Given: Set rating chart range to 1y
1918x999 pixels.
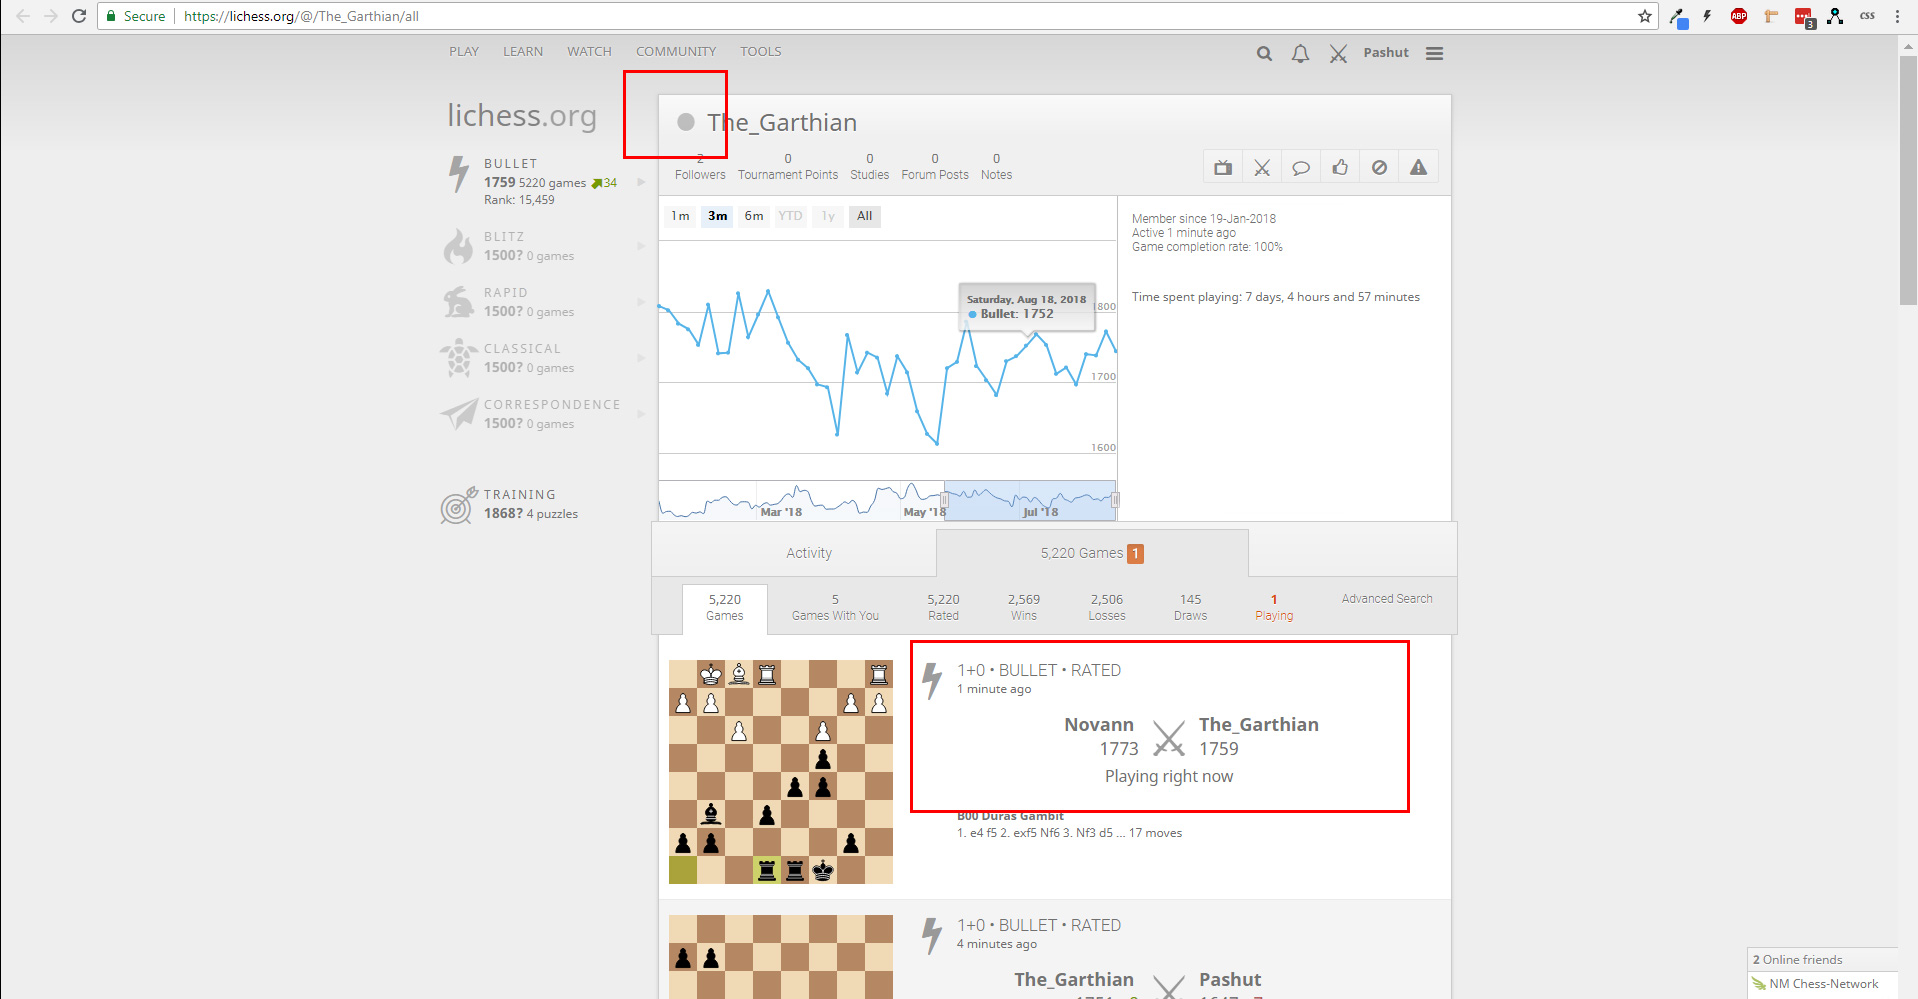Looking at the screenshot, I should [x=828, y=216].
